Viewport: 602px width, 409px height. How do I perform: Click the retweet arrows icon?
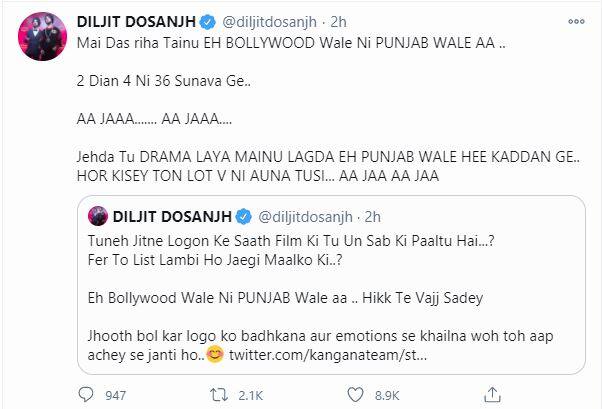tap(219, 395)
